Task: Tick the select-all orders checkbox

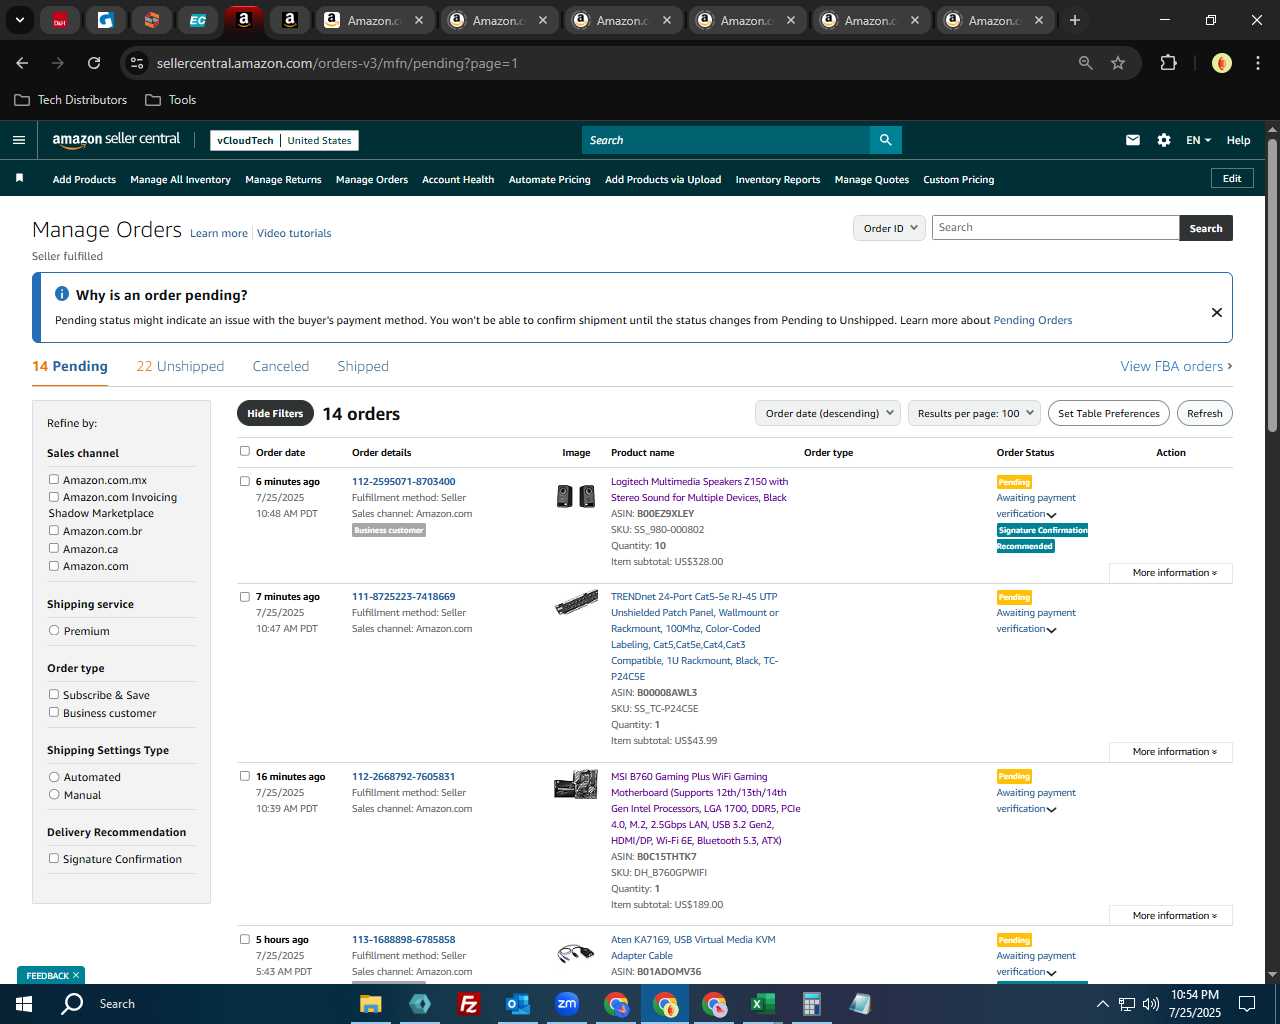Action: [245, 451]
